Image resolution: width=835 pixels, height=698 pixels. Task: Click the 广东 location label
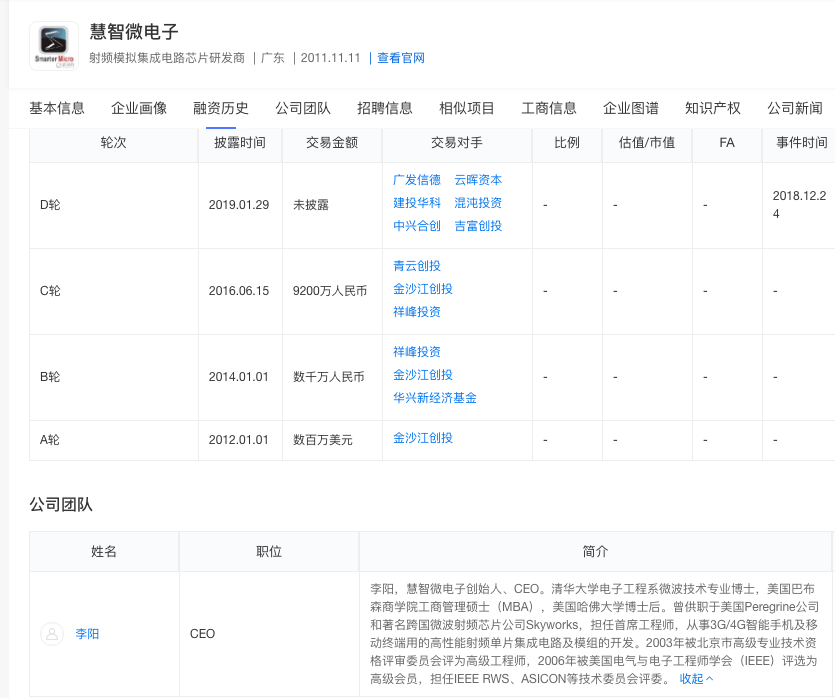(273, 58)
